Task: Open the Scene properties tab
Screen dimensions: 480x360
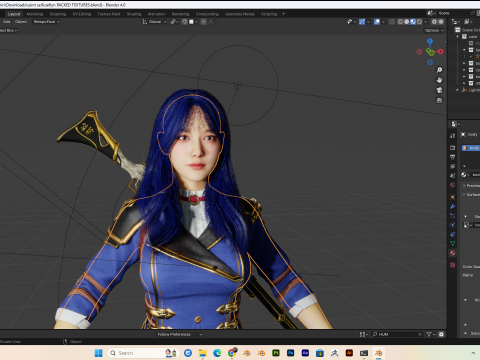Action: [453, 175]
